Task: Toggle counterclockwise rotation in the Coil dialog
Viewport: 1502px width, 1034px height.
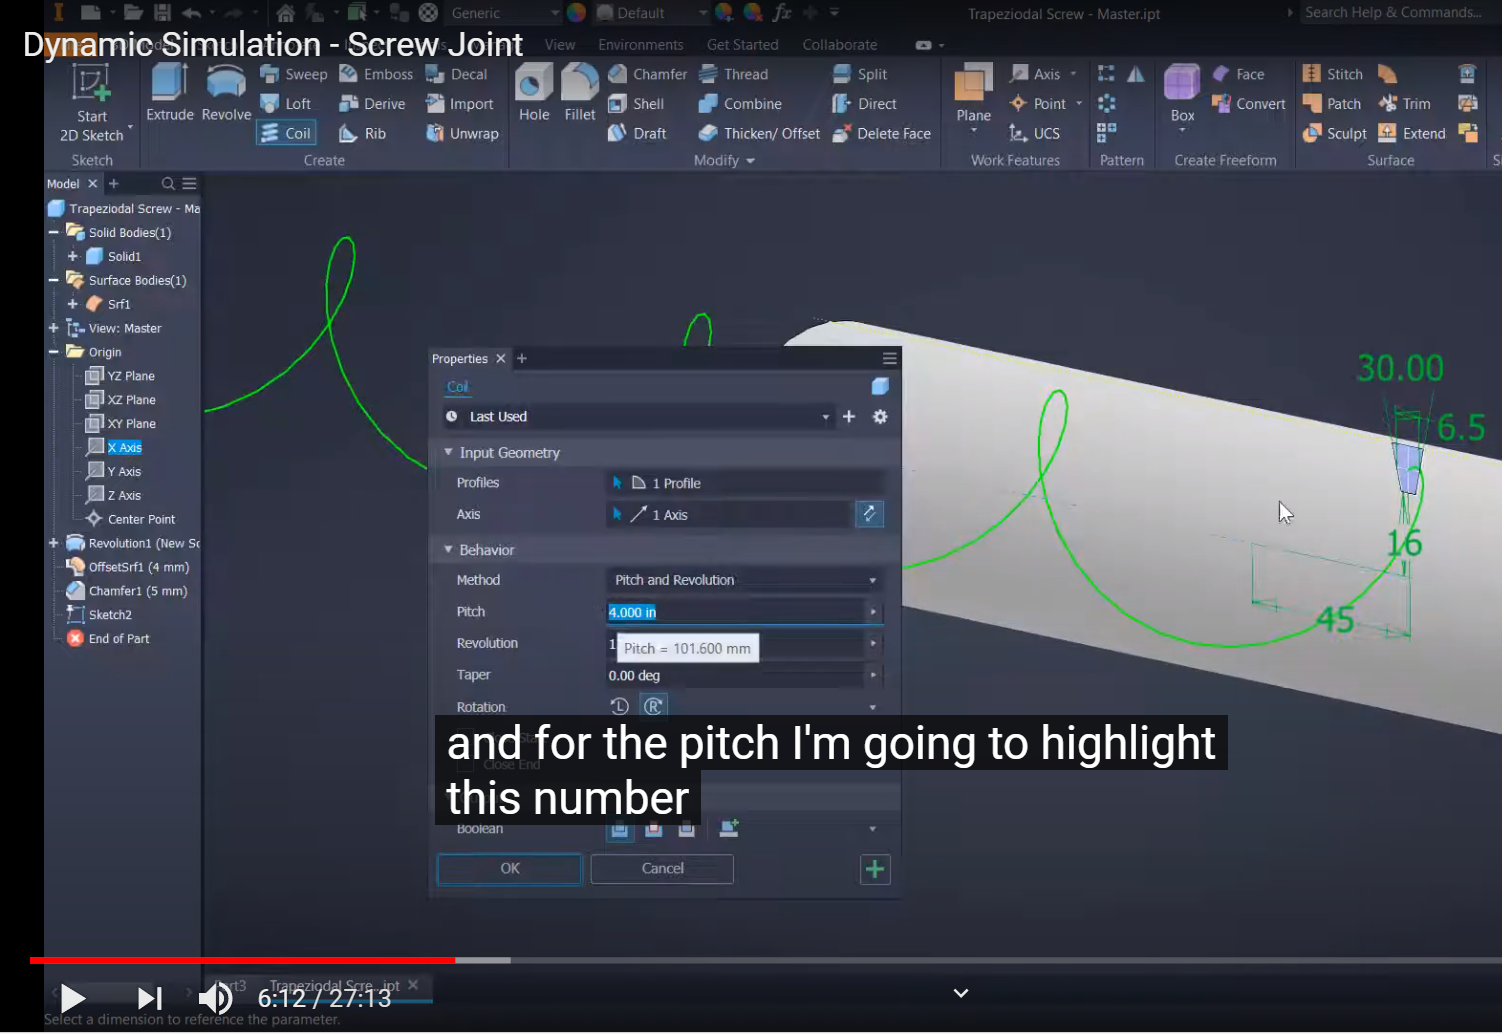Action: tap(620, 705)
